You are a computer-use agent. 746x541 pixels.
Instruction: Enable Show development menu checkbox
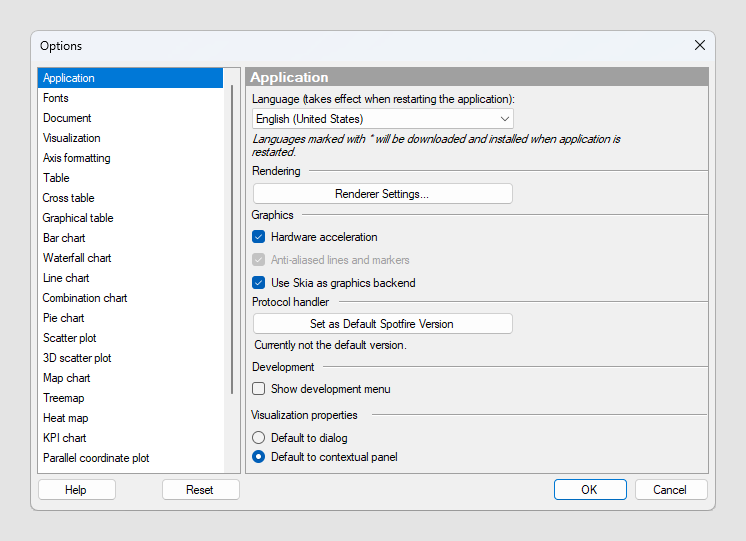click(x=259, y=389)
